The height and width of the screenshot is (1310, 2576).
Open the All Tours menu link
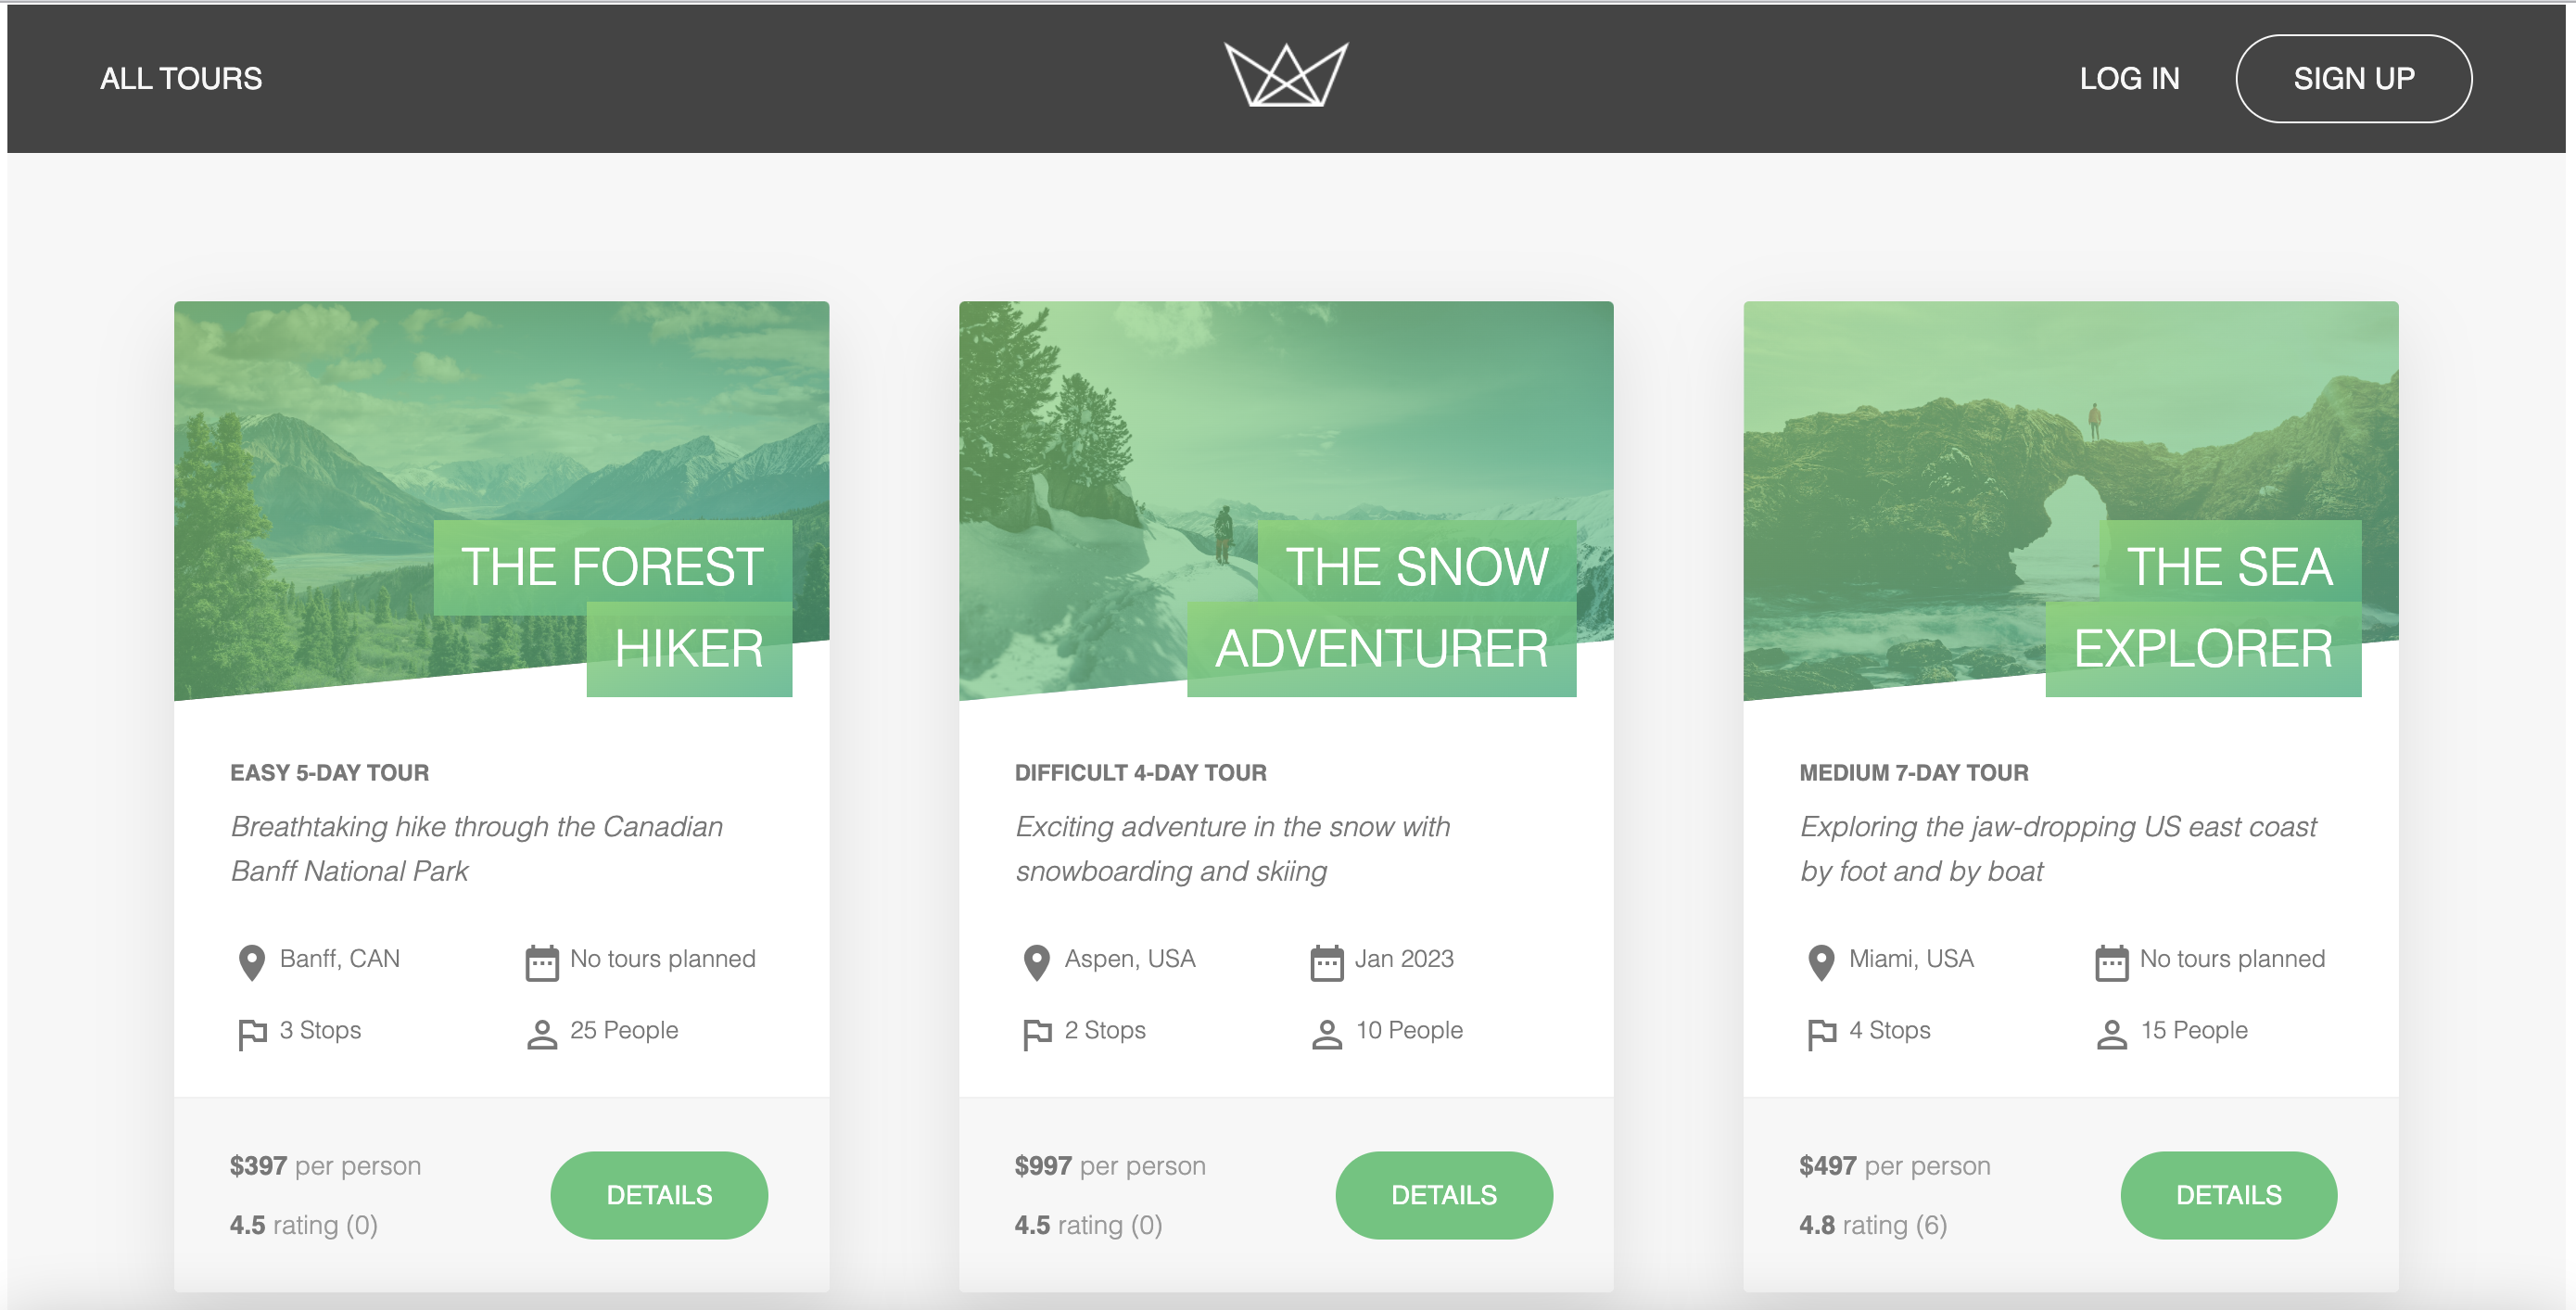(181, 78)
